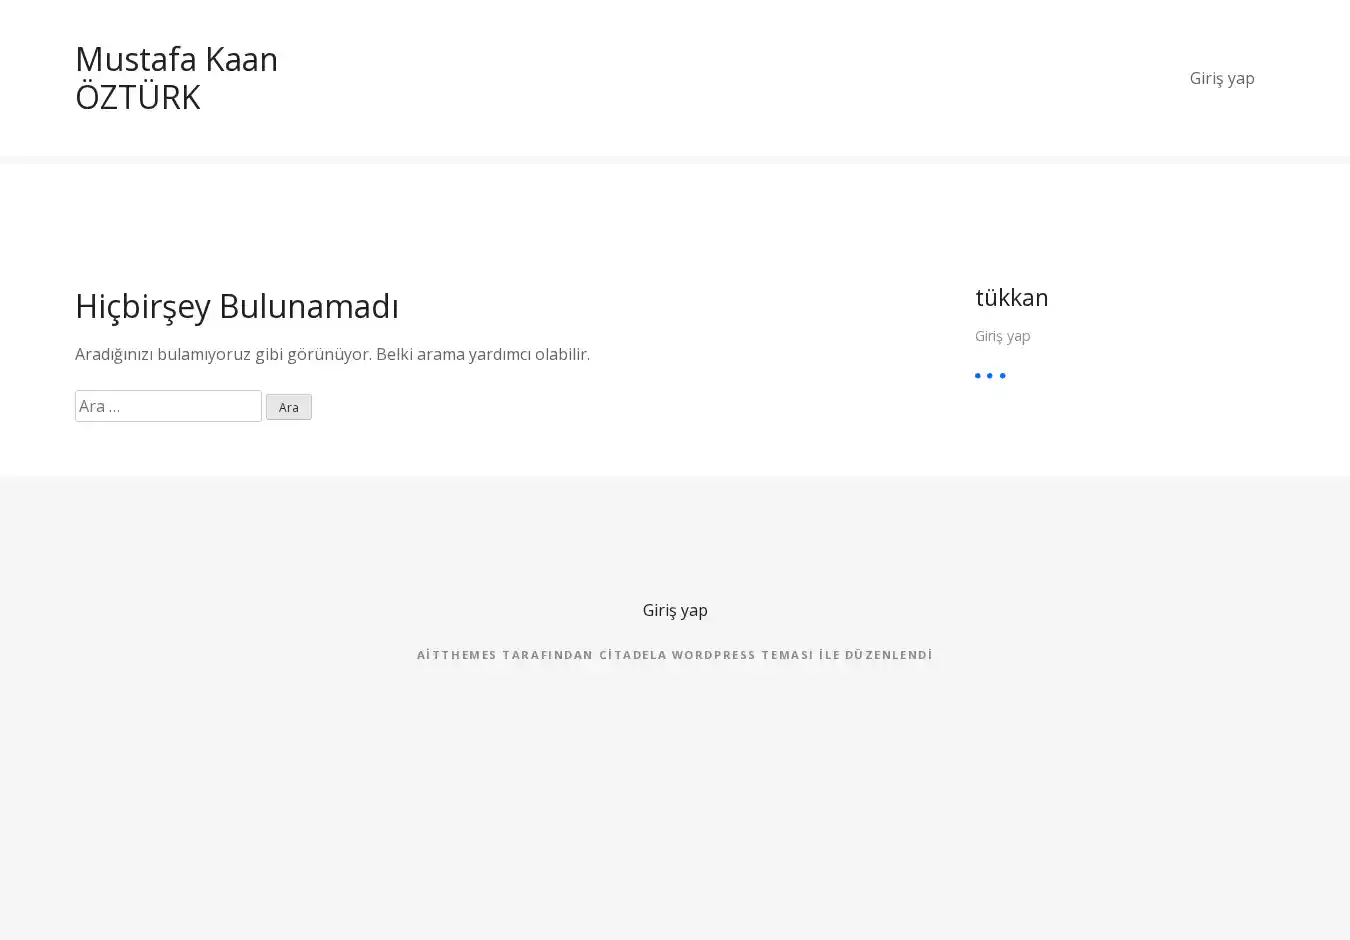Select Giriş yap in the footer menu

point(675,610)
